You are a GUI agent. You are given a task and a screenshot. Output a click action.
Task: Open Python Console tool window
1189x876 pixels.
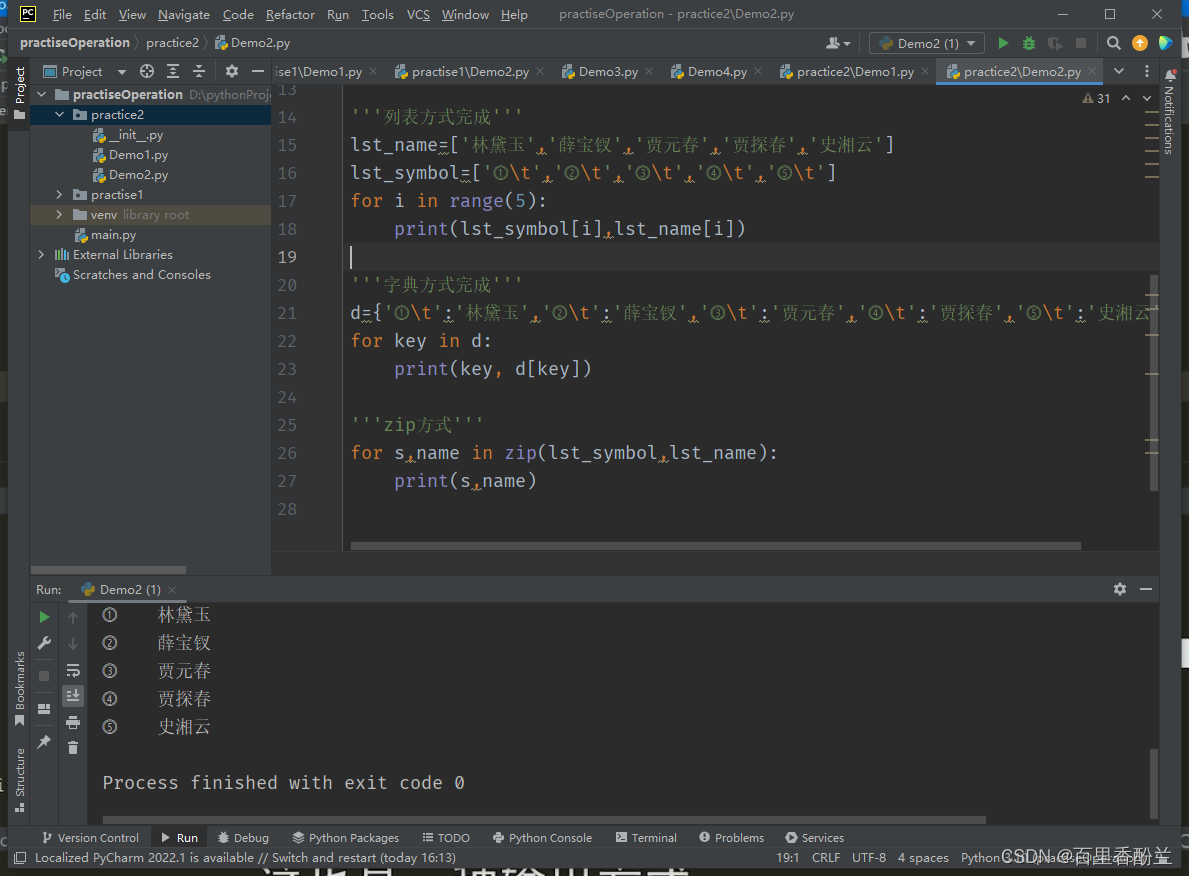coord(543,837)
